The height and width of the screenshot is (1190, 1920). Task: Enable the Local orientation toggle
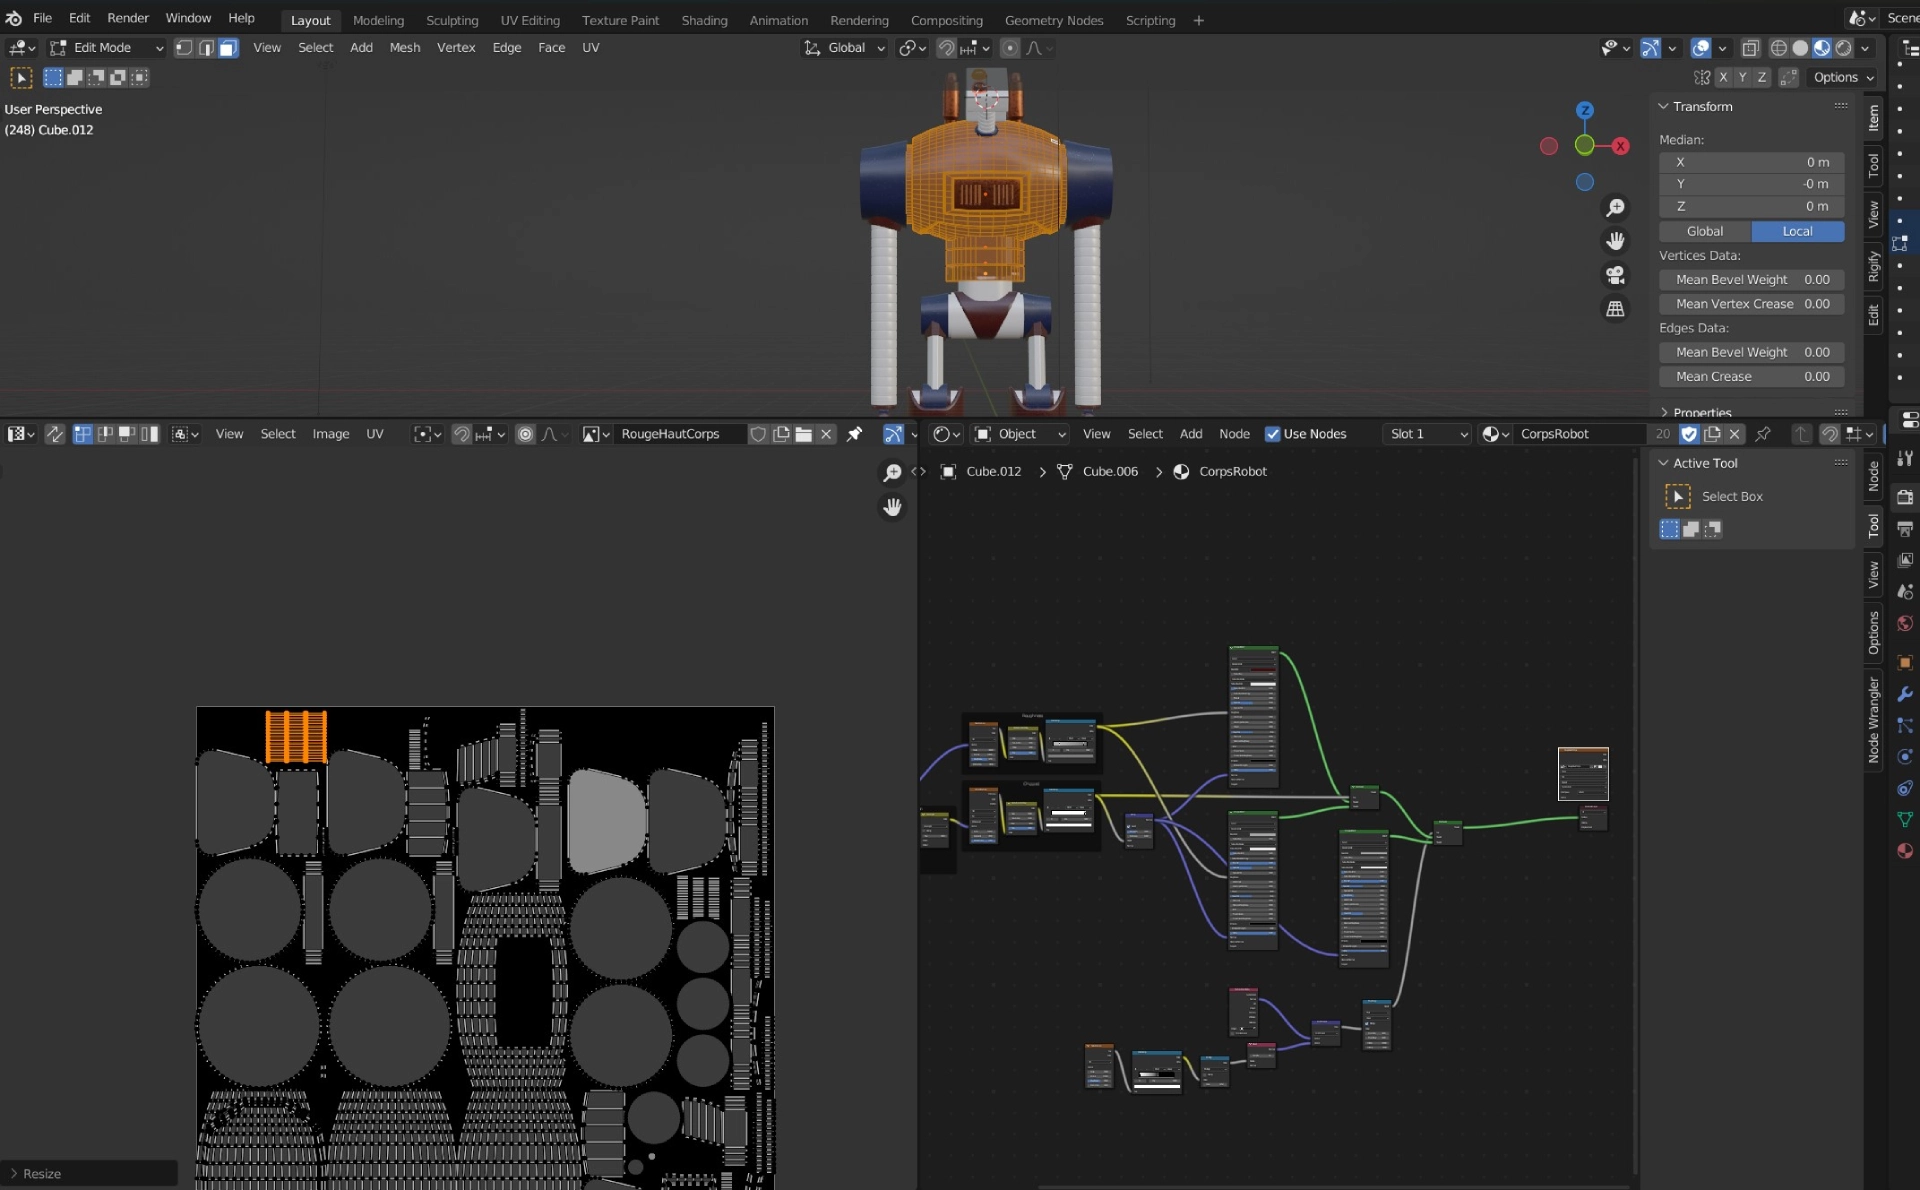point(1797,231)
